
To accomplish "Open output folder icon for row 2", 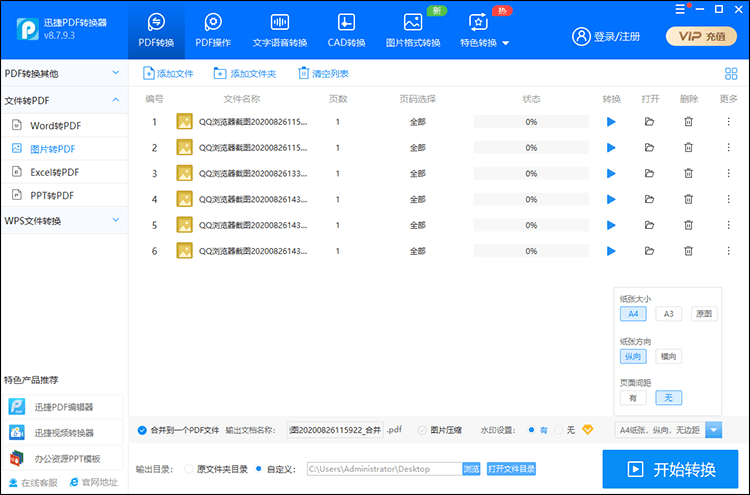I will [650, 148].
